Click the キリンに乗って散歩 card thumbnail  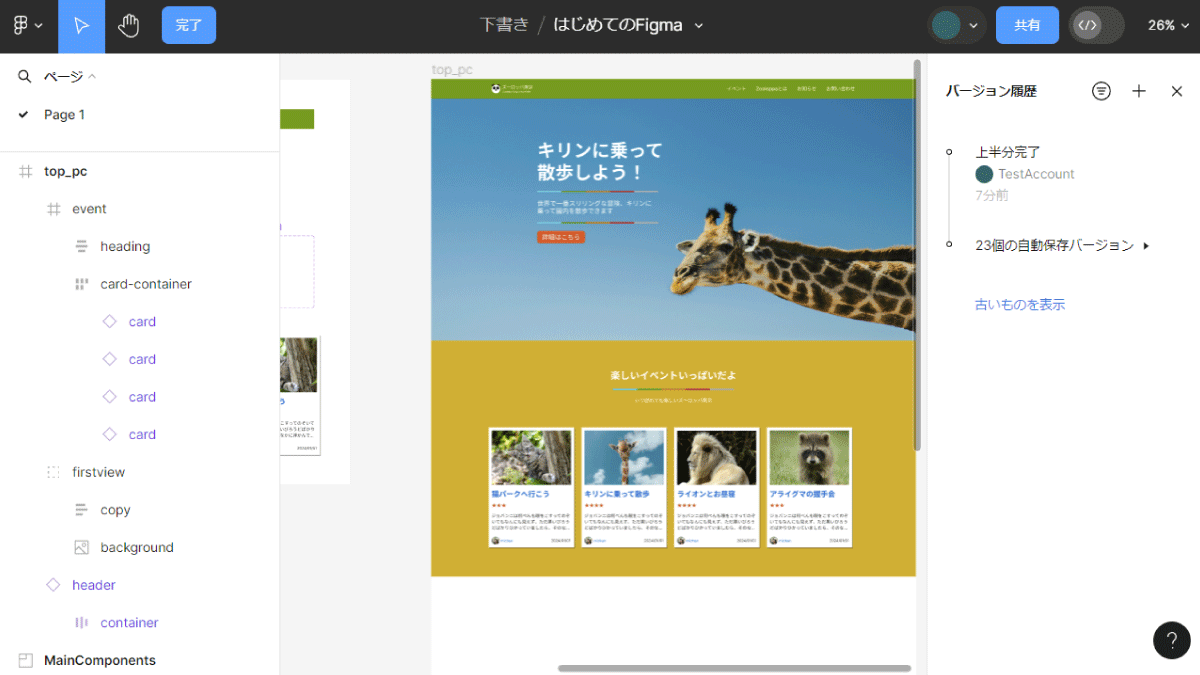coord(624,458)
